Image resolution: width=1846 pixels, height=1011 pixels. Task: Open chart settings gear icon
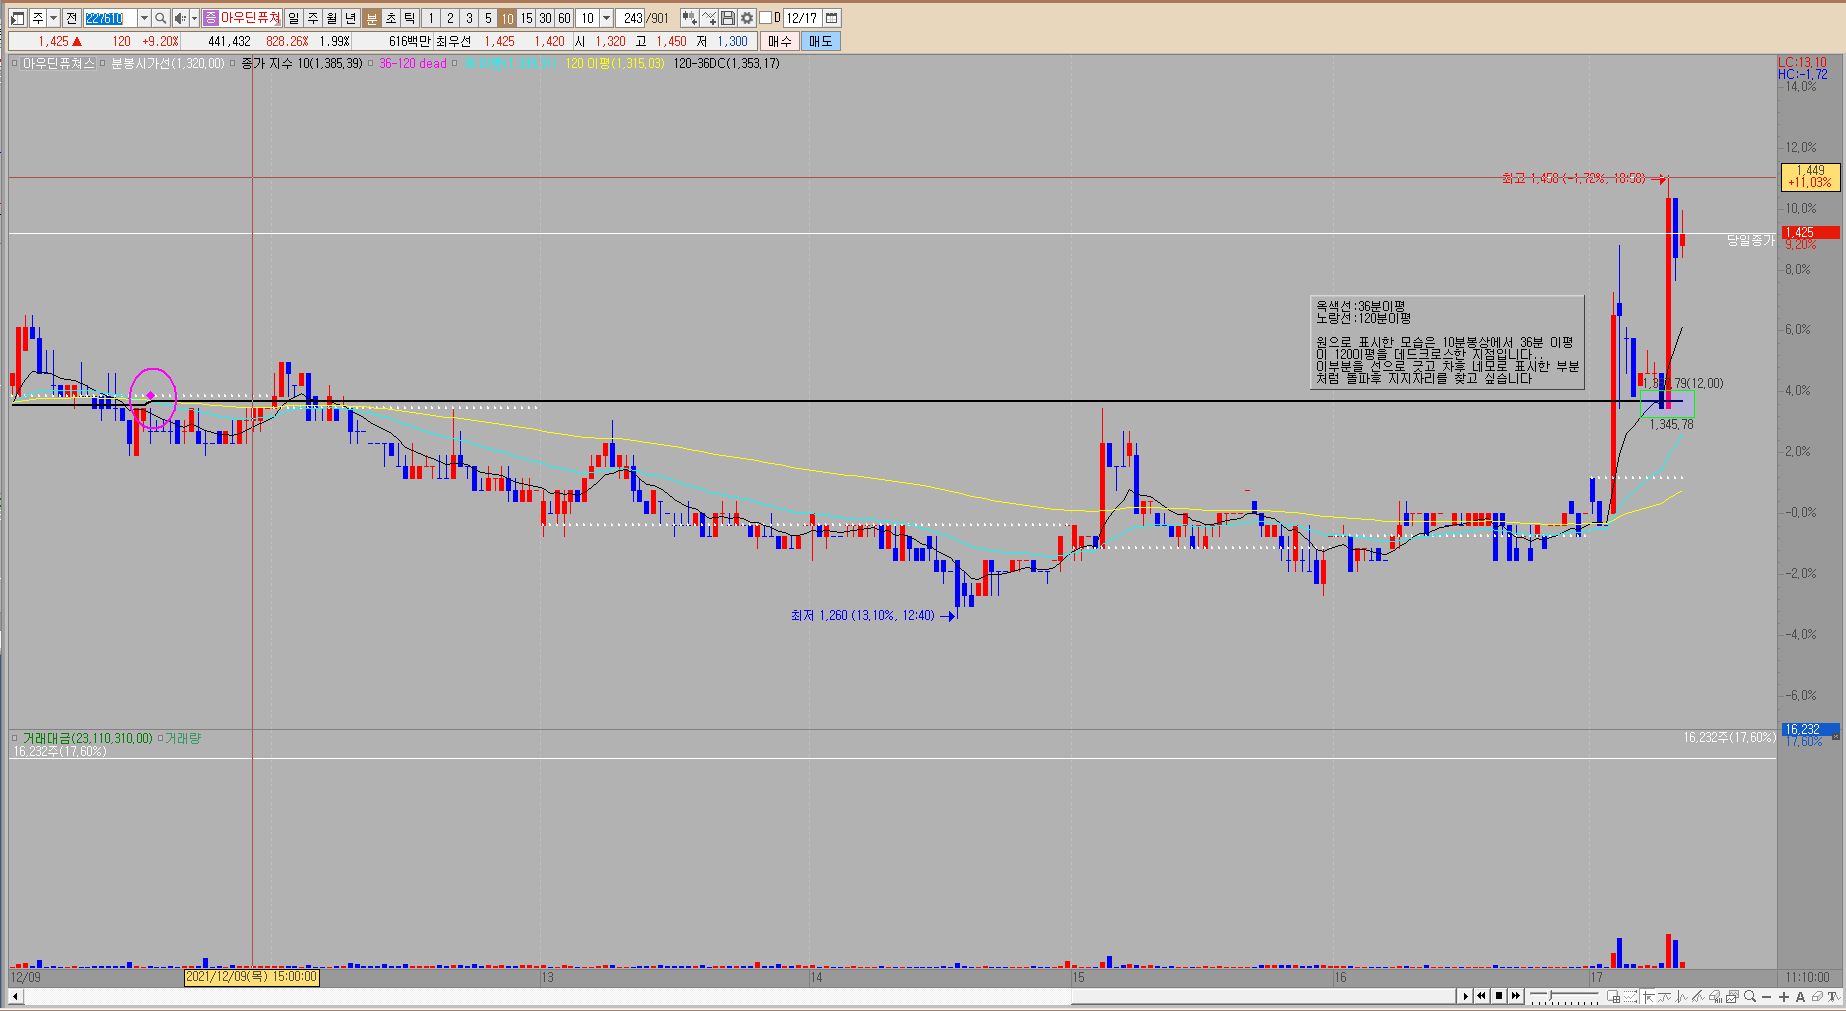click(747, 18)
